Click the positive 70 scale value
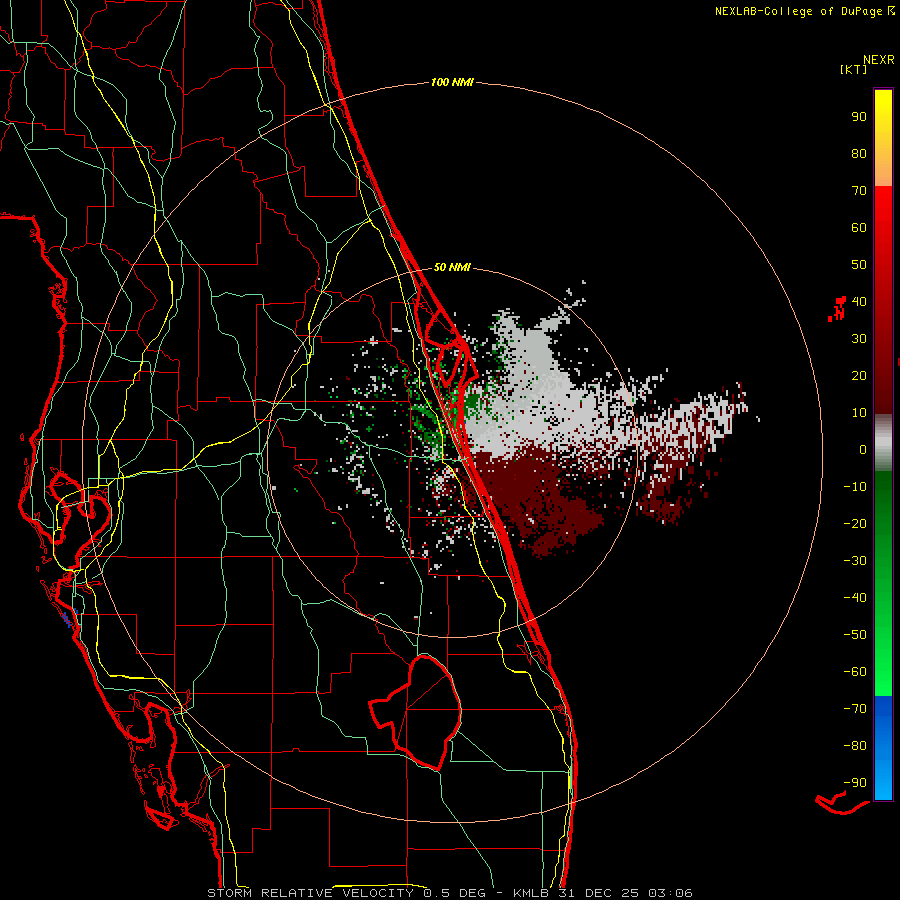 click(x=859, y=191)
